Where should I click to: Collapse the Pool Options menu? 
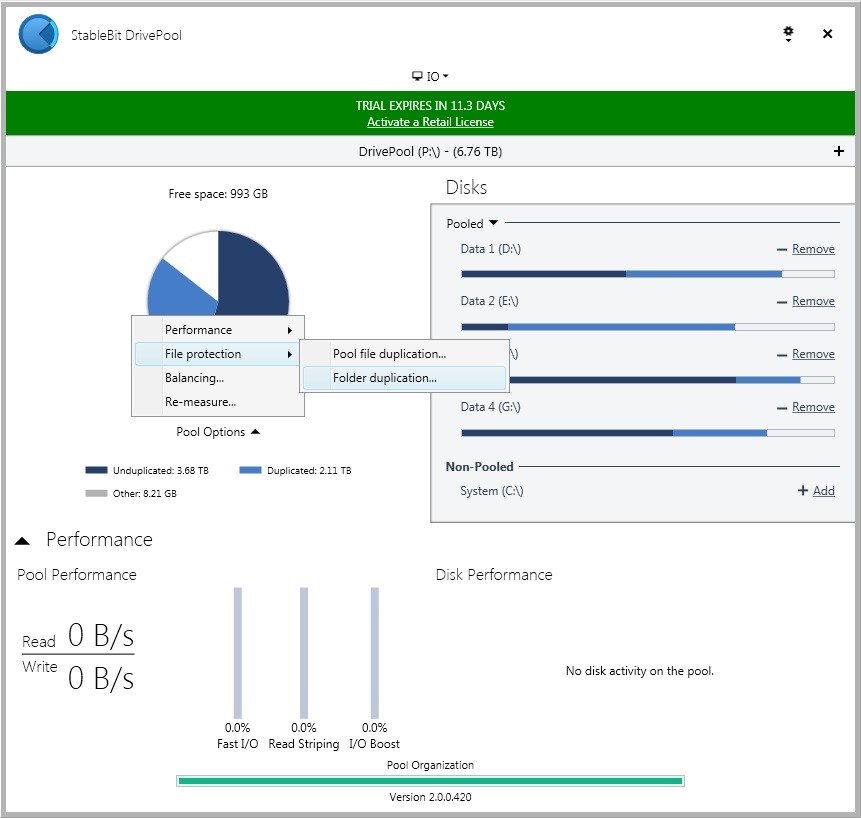click(217, 432)
